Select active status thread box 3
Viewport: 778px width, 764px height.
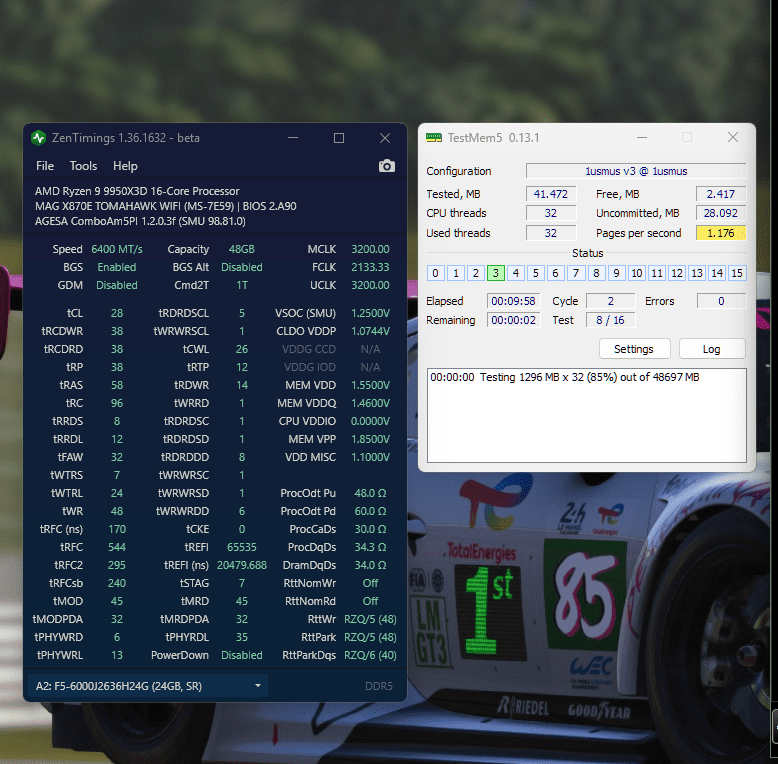click(x=495, y=273)
